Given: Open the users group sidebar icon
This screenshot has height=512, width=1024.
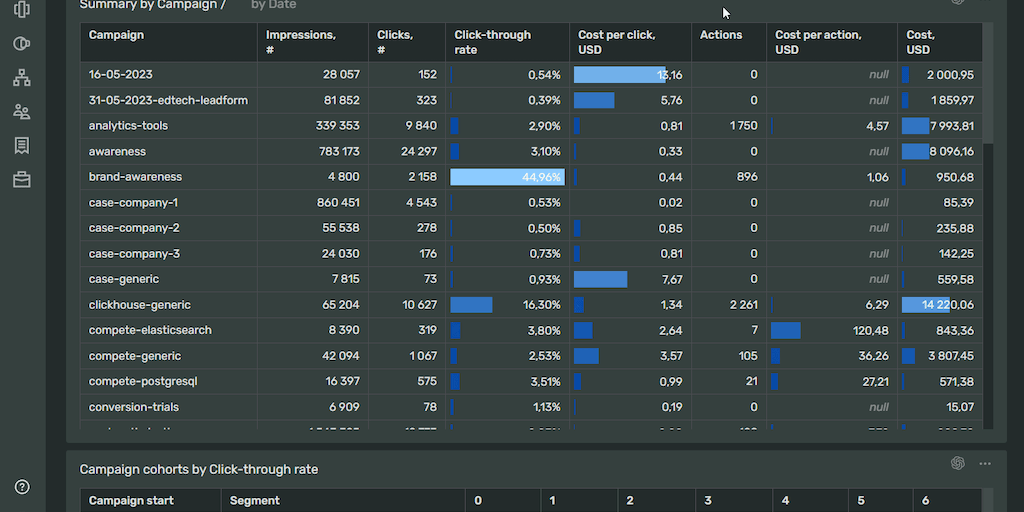Looking at the screenshot, I should point(22,112).
